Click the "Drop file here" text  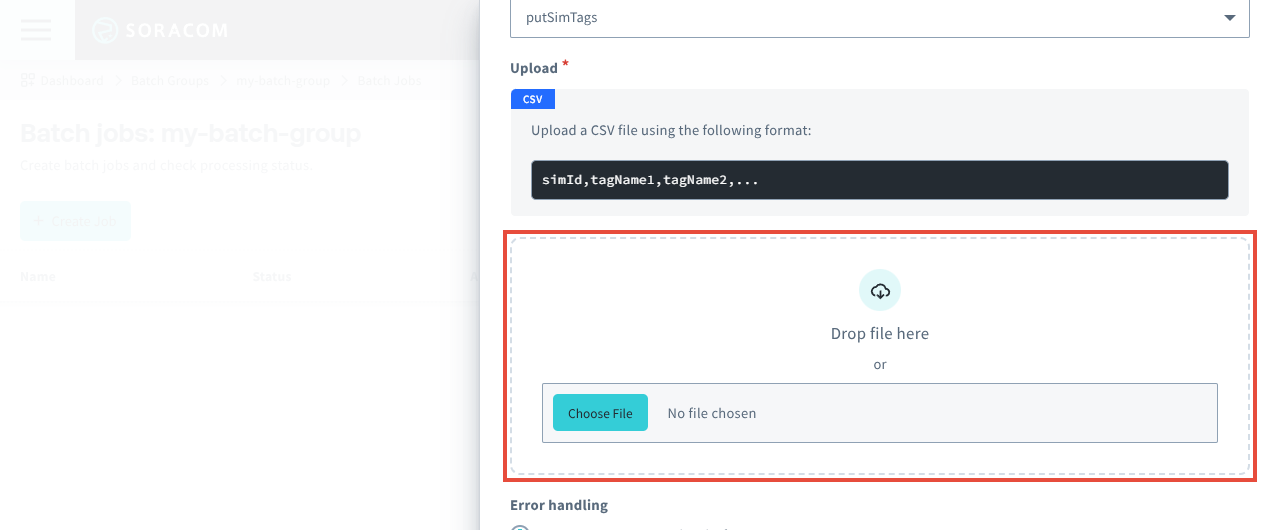880,334
